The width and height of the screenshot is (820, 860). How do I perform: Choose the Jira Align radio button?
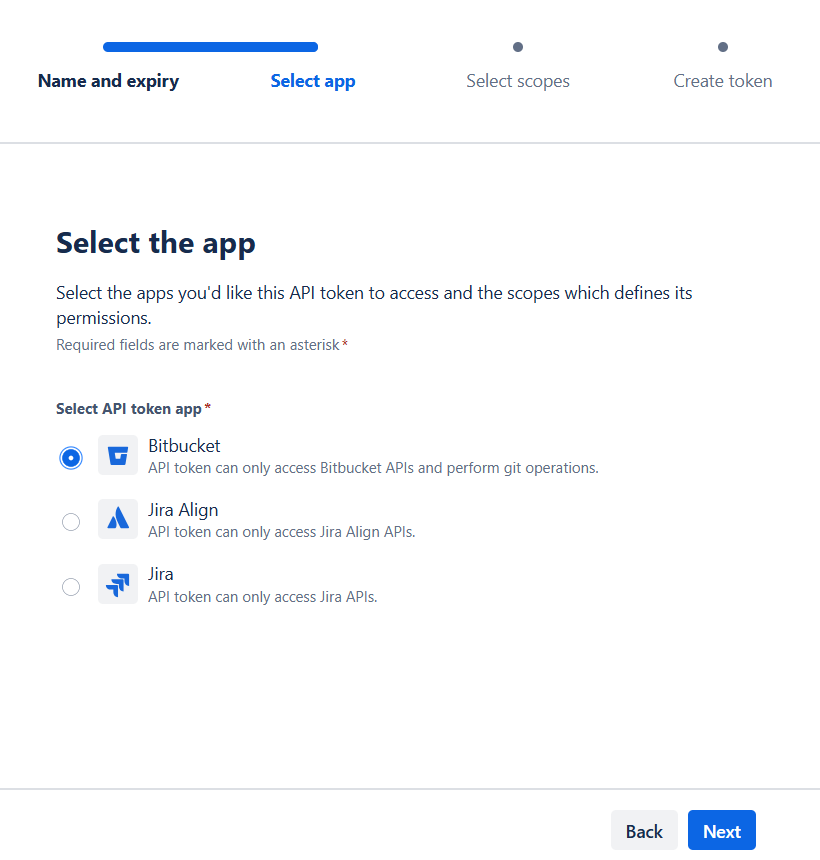(71, 521)
